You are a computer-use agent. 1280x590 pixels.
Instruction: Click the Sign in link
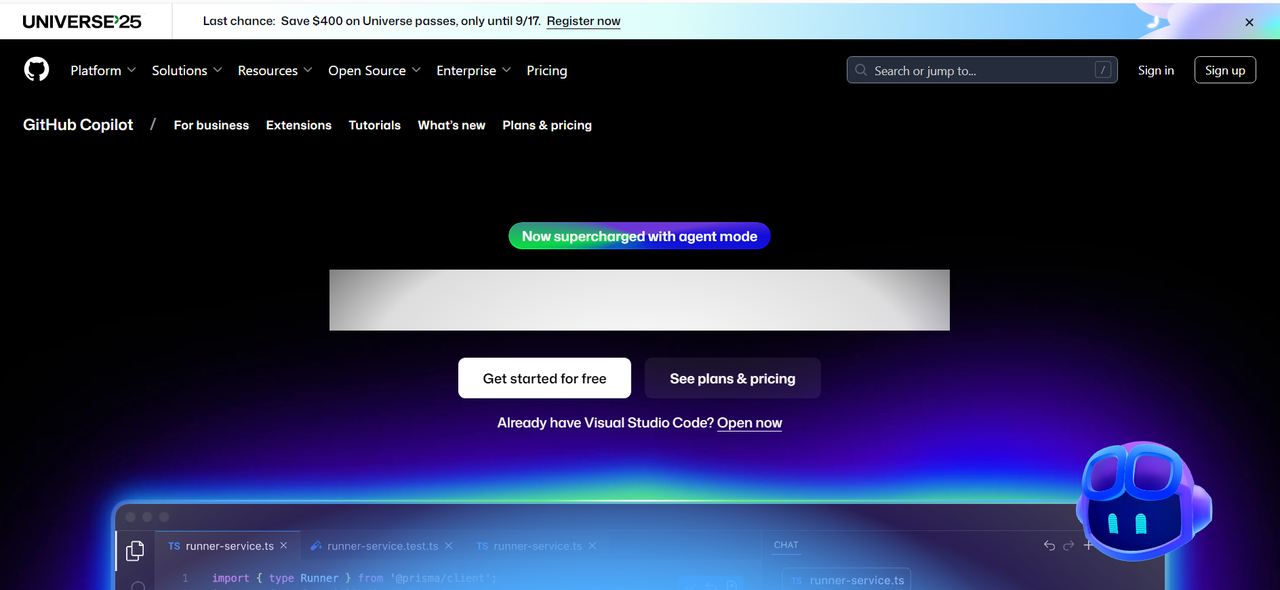pos(1156,70)
